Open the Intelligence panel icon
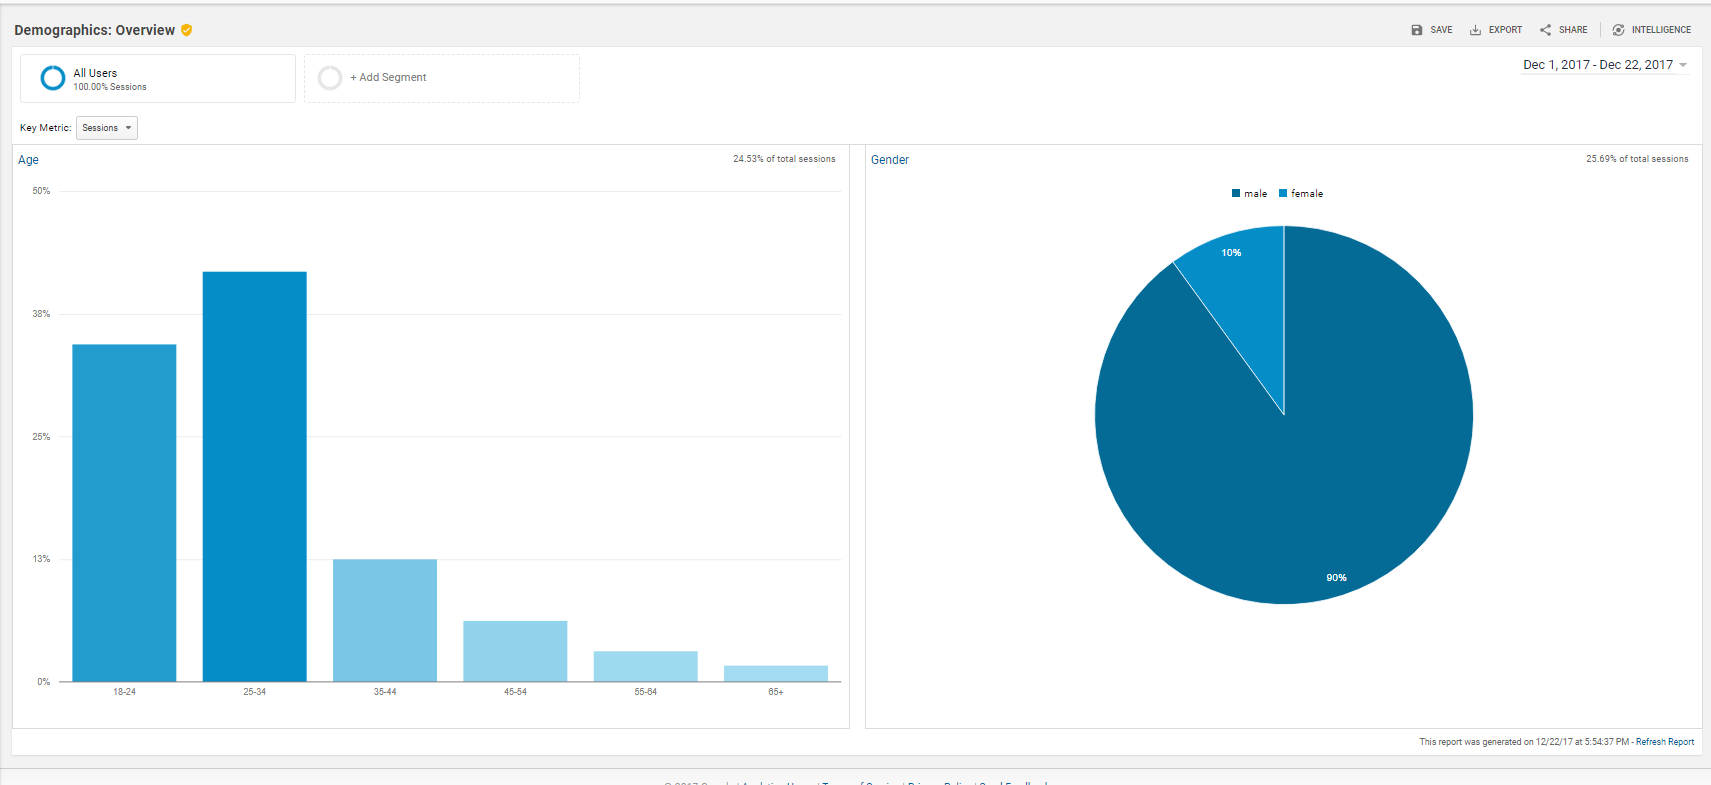This screenshot has height=785, width=1711. pyautogui.click(x=1618, y=30)
